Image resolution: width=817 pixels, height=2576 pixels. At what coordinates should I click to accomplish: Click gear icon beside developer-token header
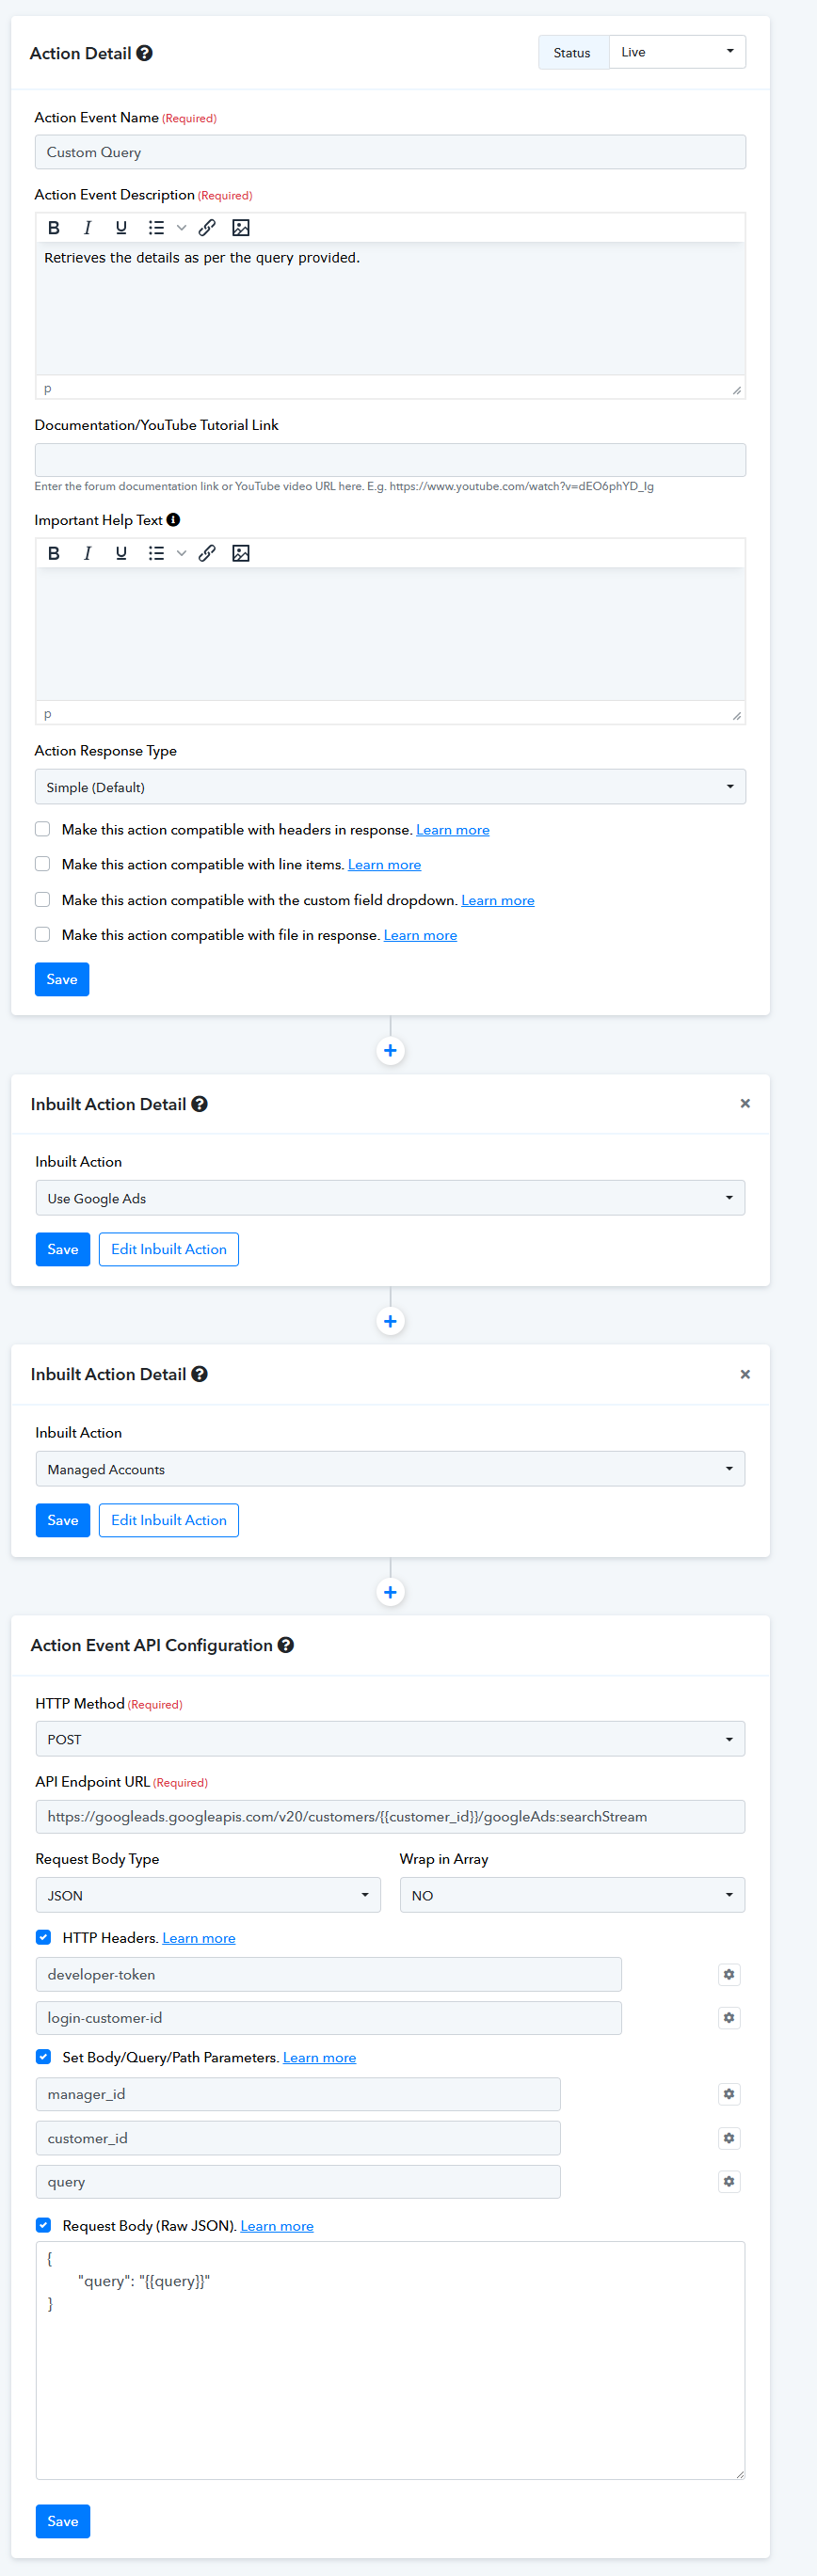tap(729, 1974)
